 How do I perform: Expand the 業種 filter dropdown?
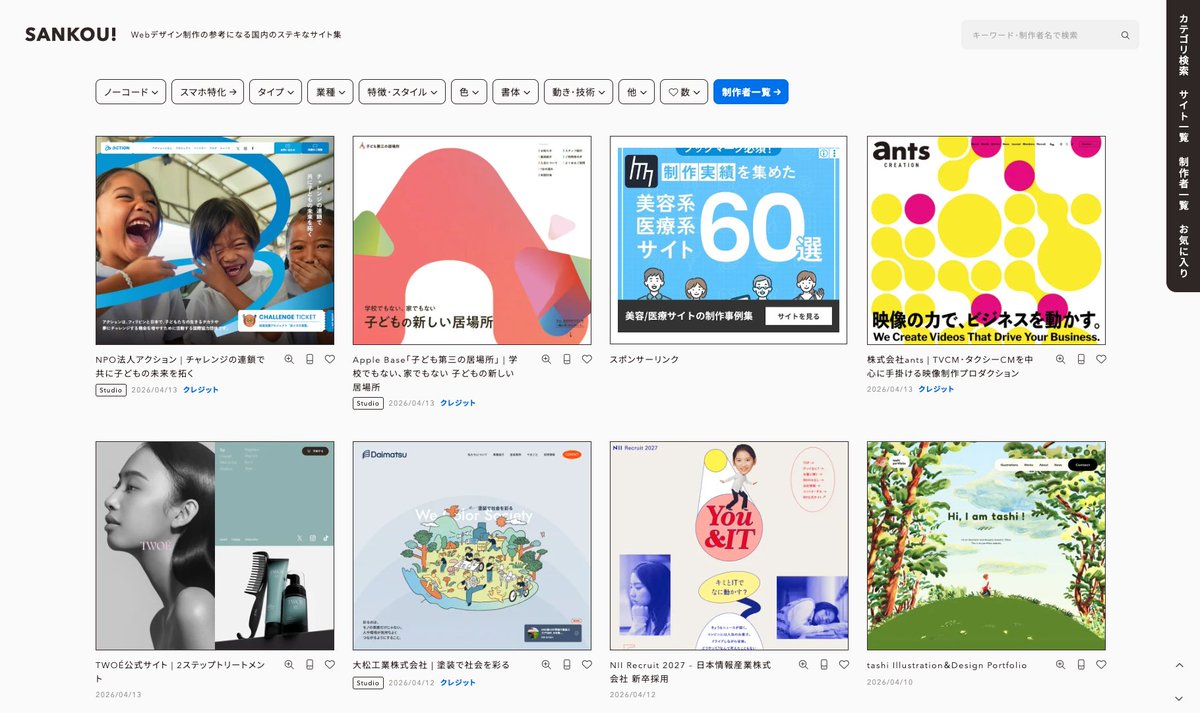(330, 92)
